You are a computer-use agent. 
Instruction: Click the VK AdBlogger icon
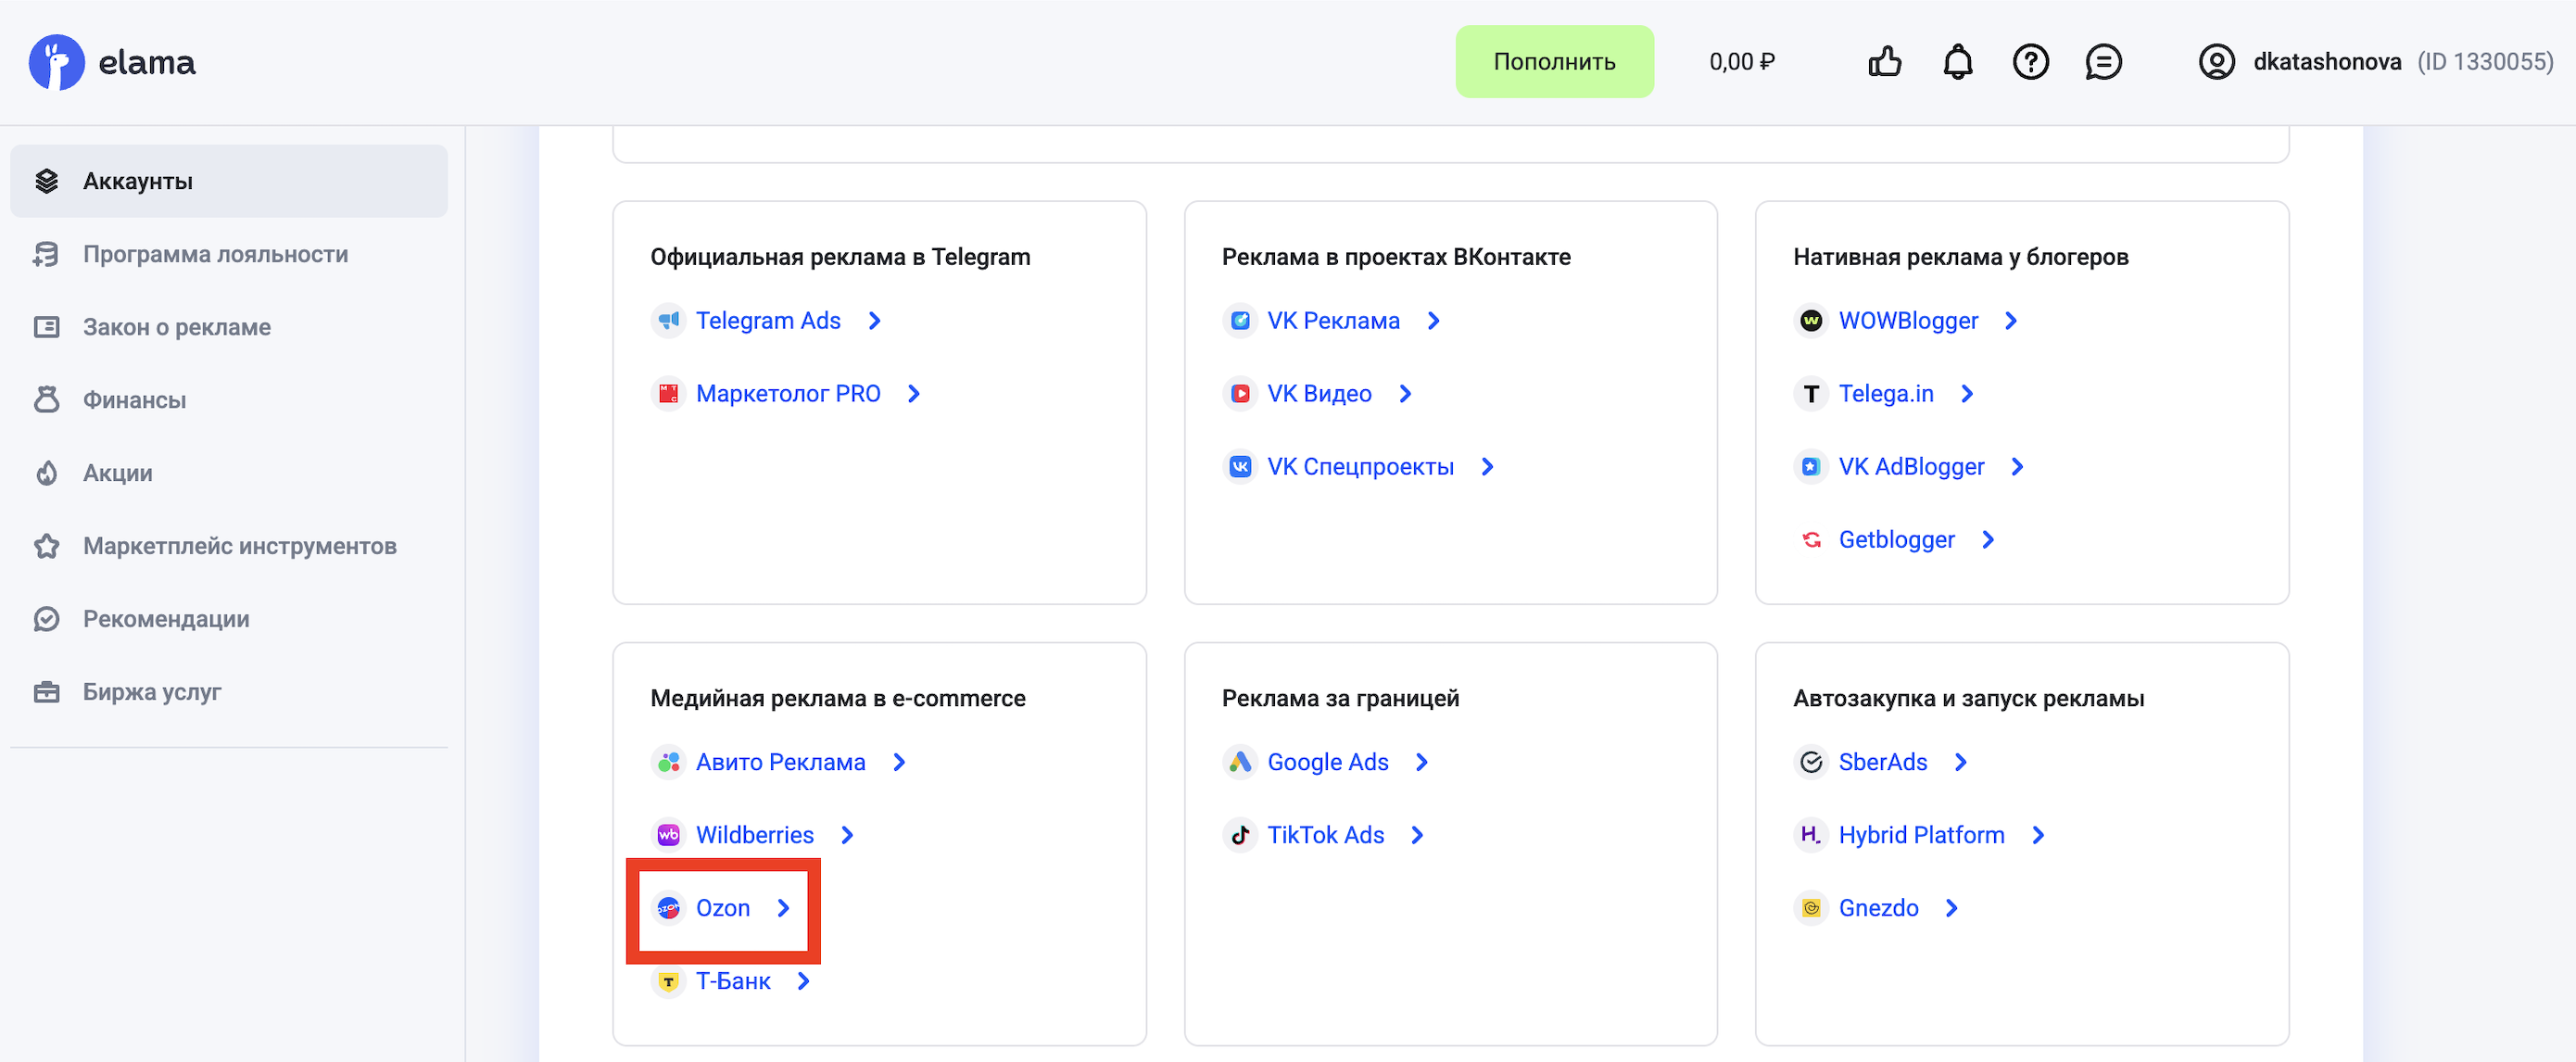coord(1811,467)
